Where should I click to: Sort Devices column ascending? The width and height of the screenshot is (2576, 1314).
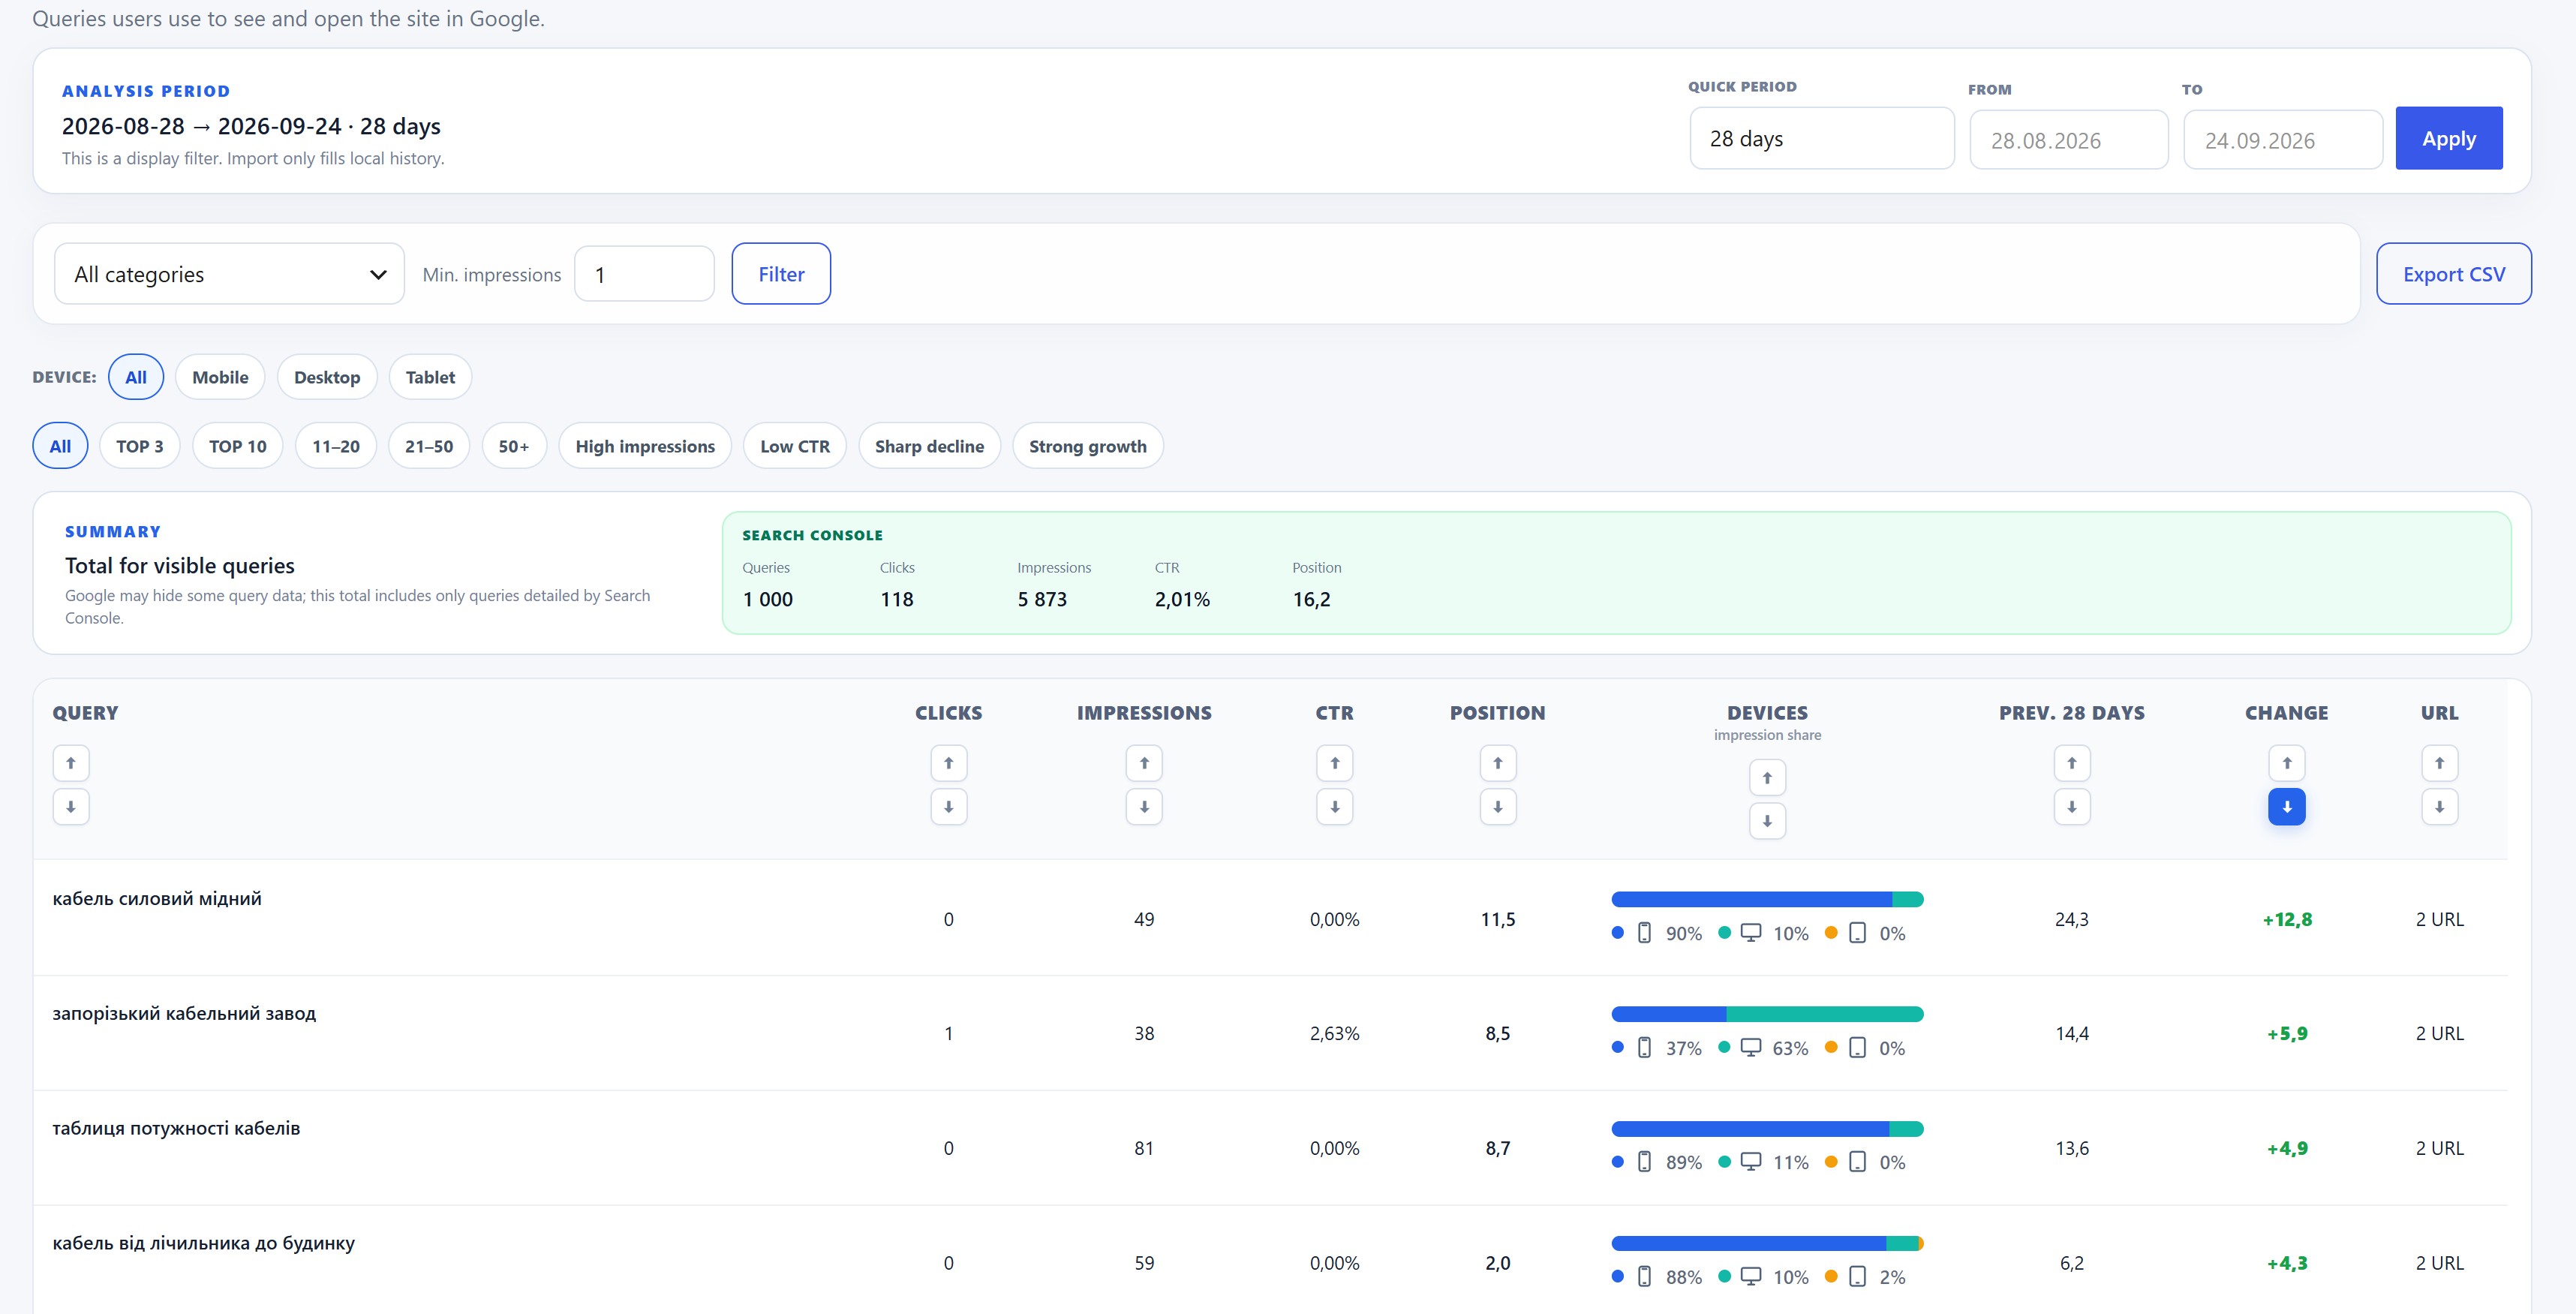[1767, 777]
